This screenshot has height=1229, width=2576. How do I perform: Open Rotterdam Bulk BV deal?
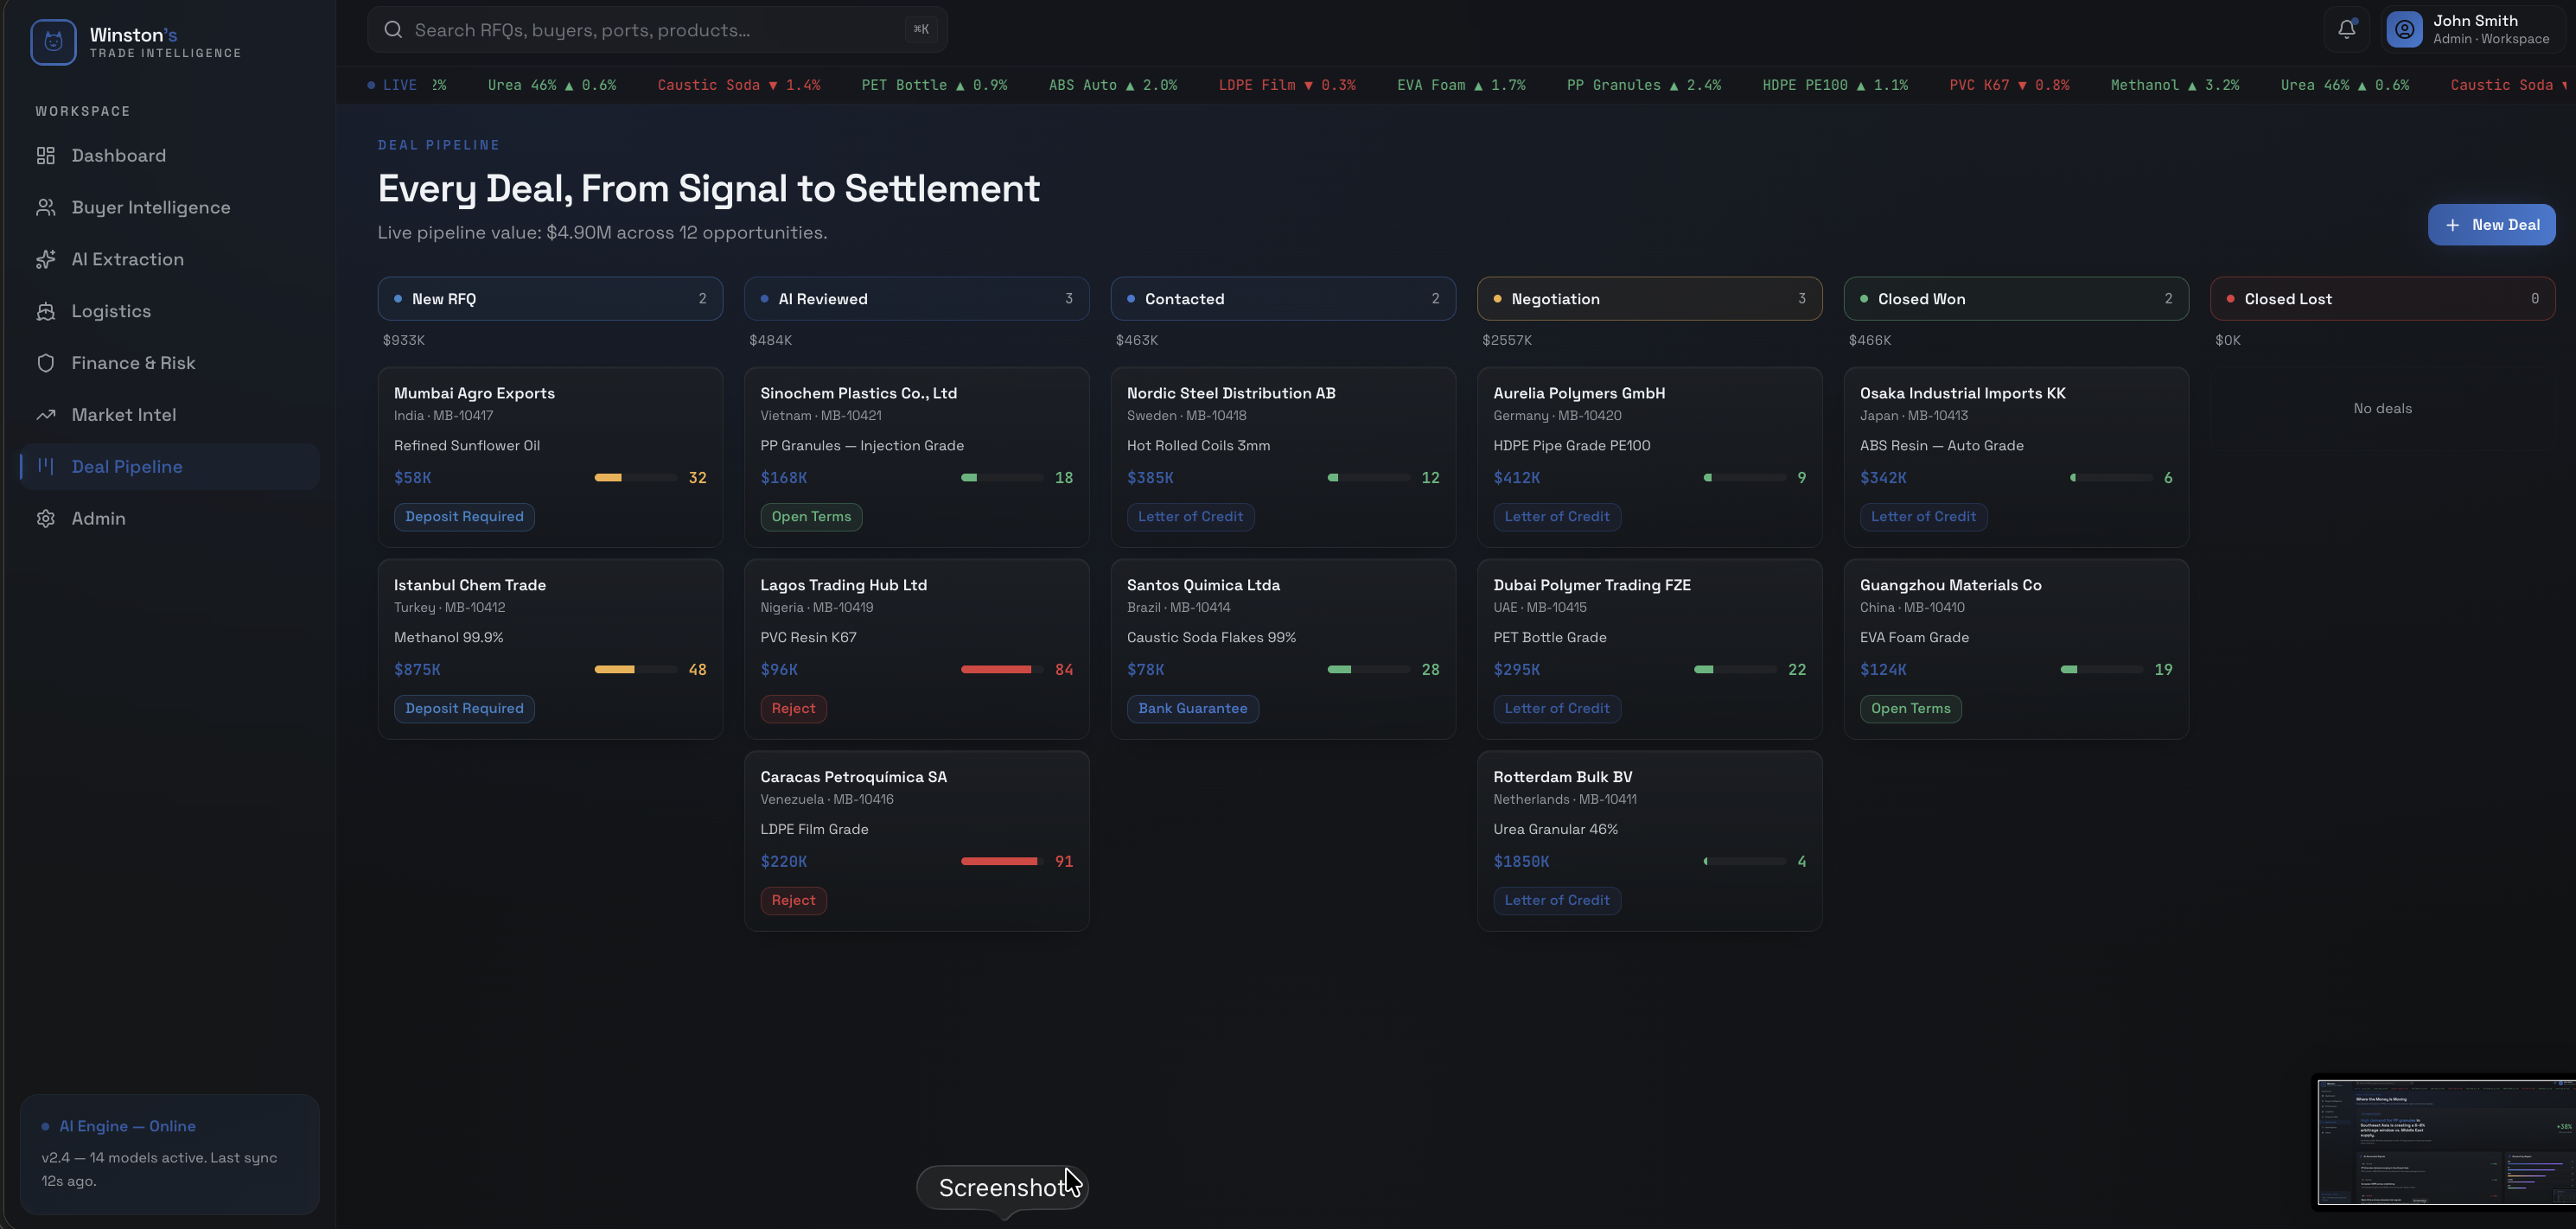(1649, 841)
